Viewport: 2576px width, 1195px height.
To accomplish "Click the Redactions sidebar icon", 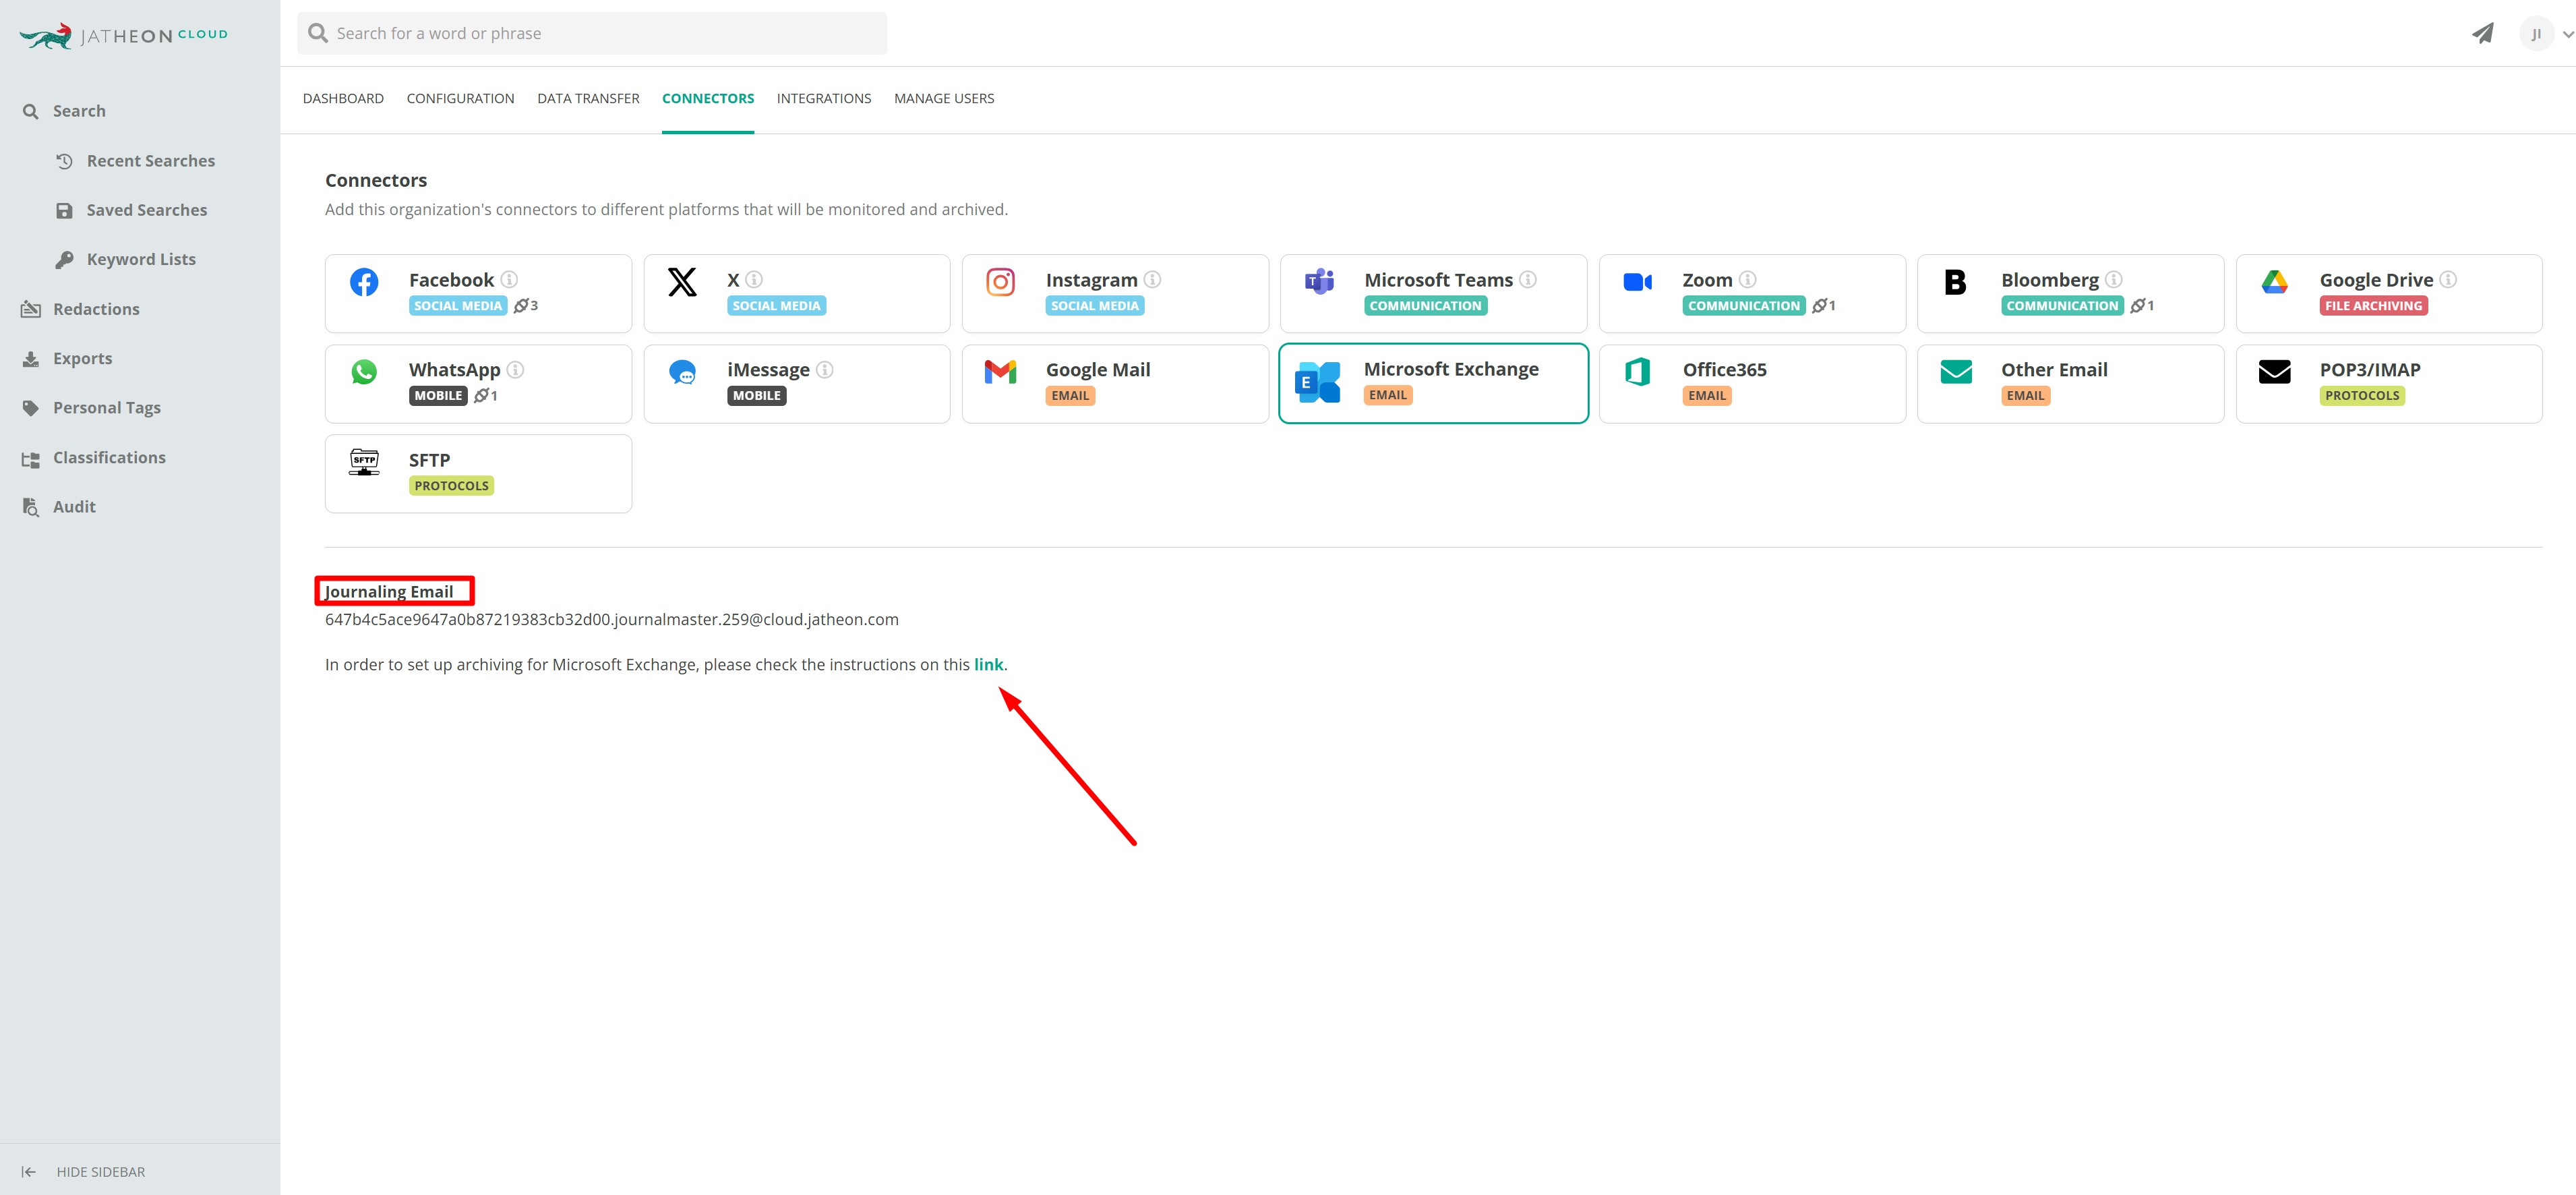I will tap(31, 309).
